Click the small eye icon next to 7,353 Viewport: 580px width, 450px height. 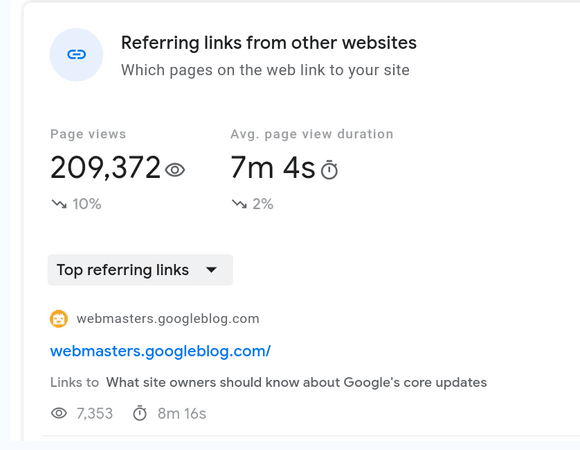click(59, 413)
